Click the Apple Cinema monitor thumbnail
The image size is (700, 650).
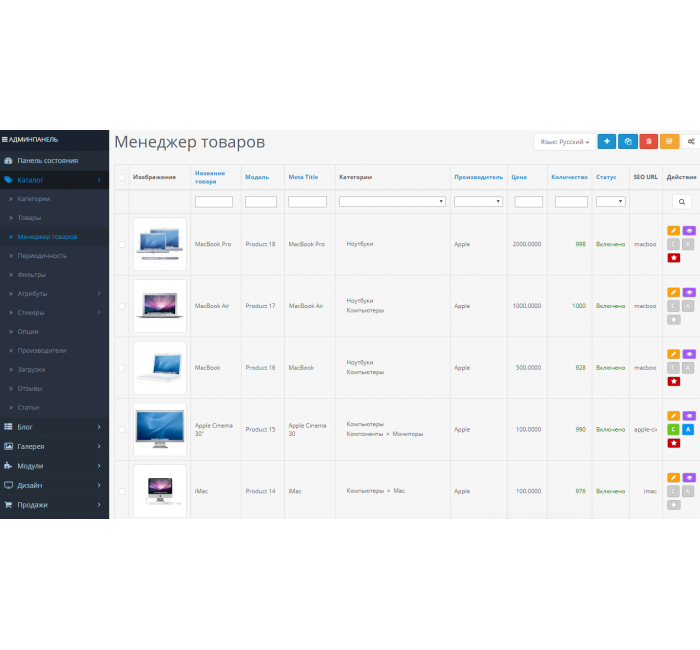pos(160,429)
